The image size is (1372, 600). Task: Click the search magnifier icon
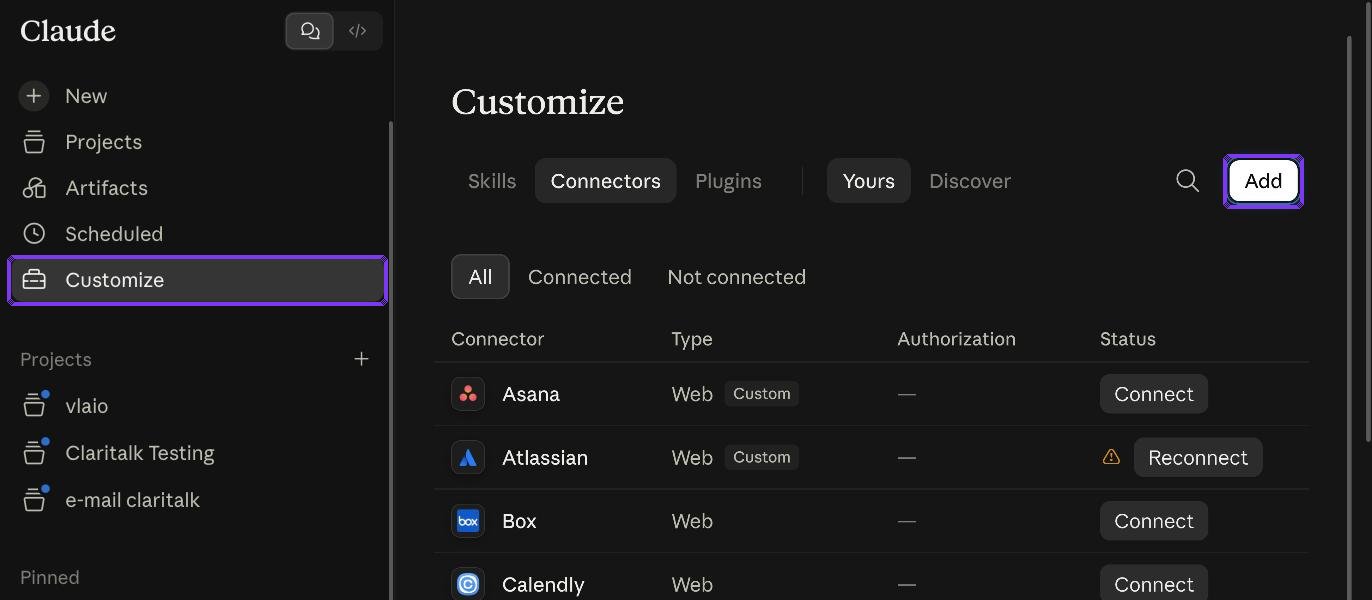pos(1187,181)
